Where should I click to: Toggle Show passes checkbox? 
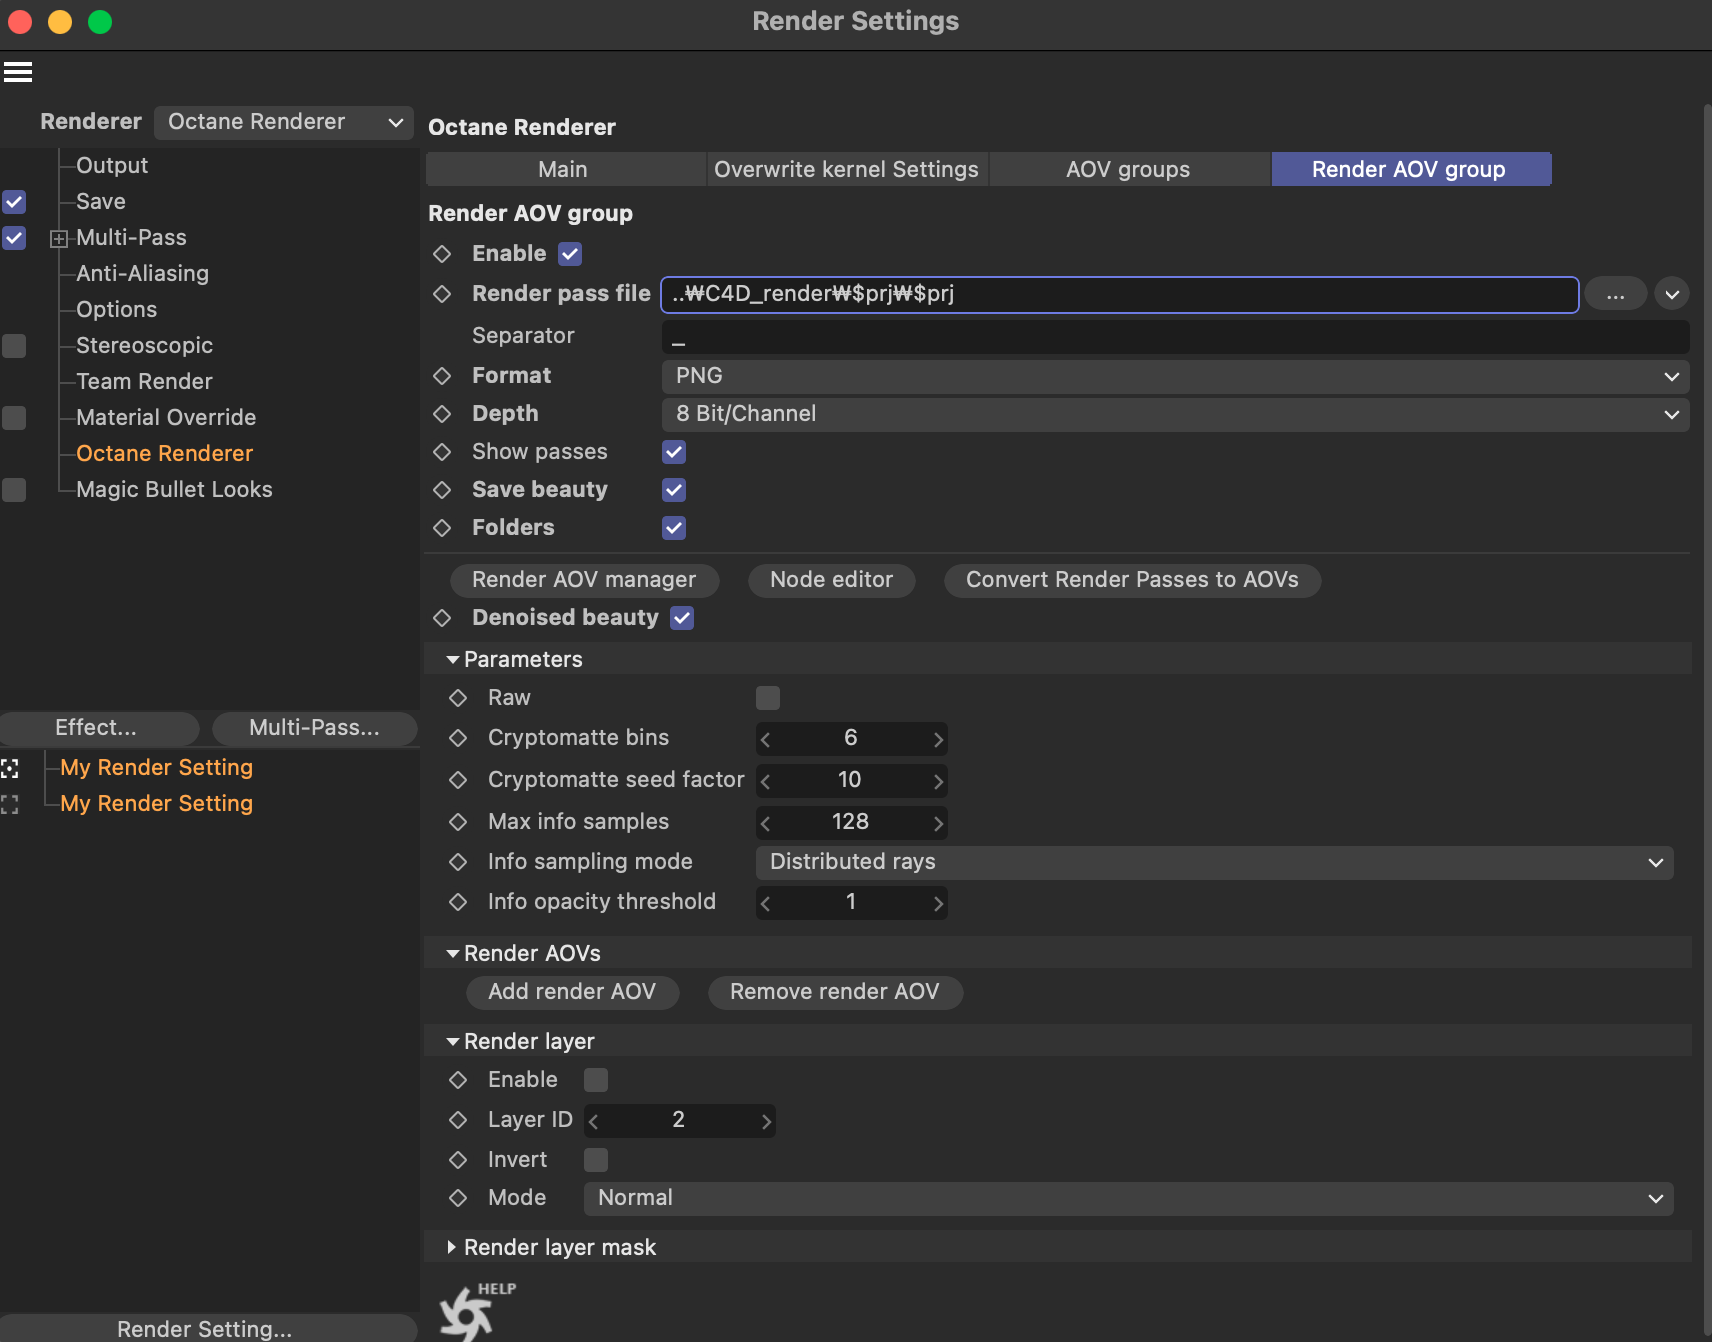(x=674, y=452)
